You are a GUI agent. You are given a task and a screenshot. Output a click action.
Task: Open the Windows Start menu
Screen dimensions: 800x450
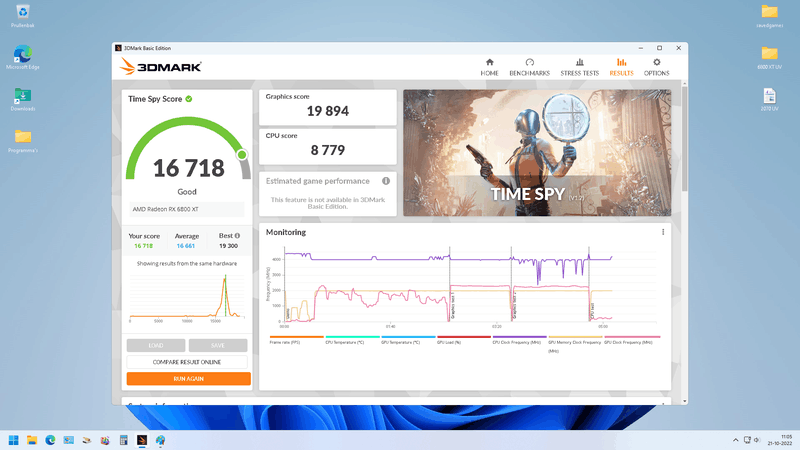pyautogui.click(x=14, y=440)
